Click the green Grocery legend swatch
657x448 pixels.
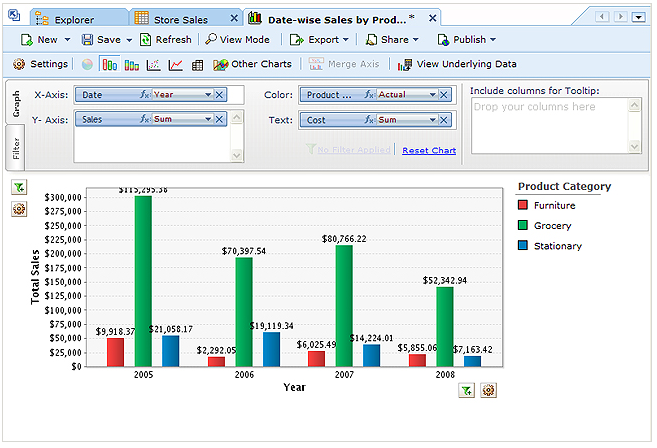(x=523, y=226)
